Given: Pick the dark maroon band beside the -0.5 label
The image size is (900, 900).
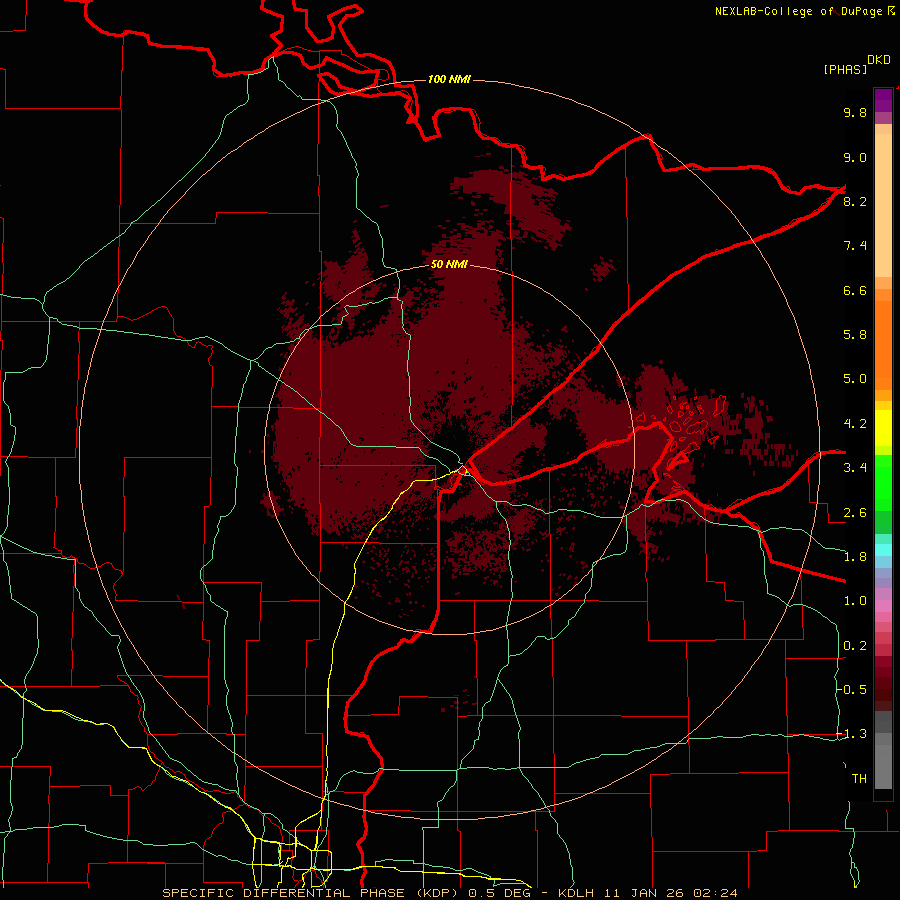Looking at the screenshot, I should [883, 689].
